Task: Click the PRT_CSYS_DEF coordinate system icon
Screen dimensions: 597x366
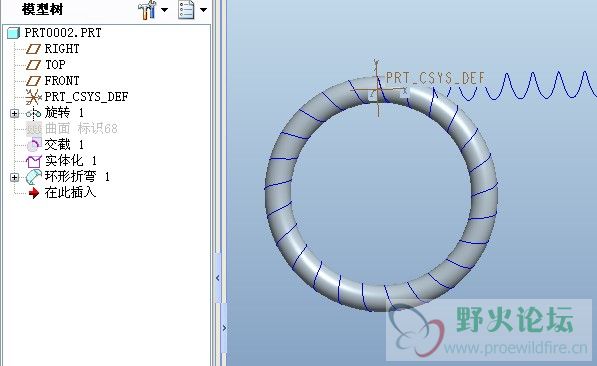Action: pyautogui.click(x=34, y=97)
